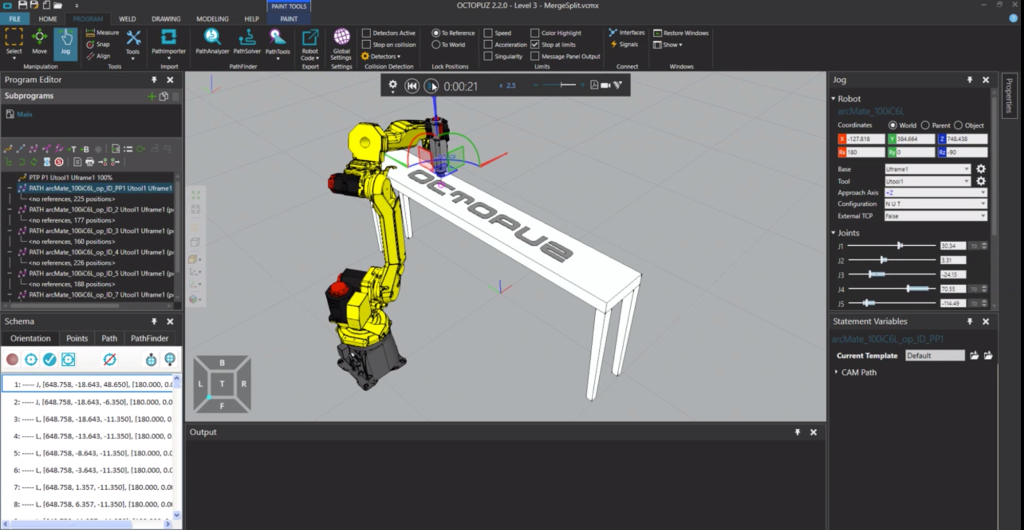
Task: Open the Approach Axis dropdown
Action: [927, 192]
